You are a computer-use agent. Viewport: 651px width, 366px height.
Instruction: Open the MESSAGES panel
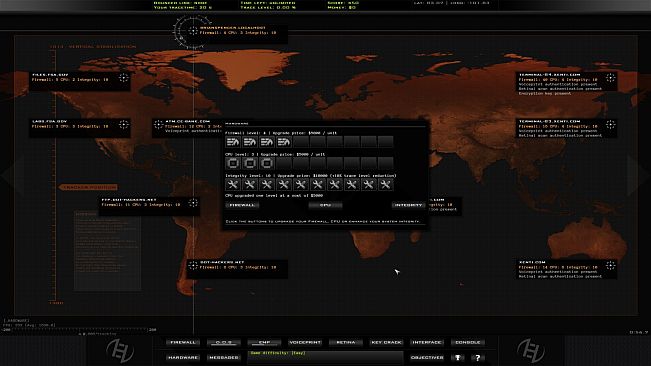click(x=223, y=357)
